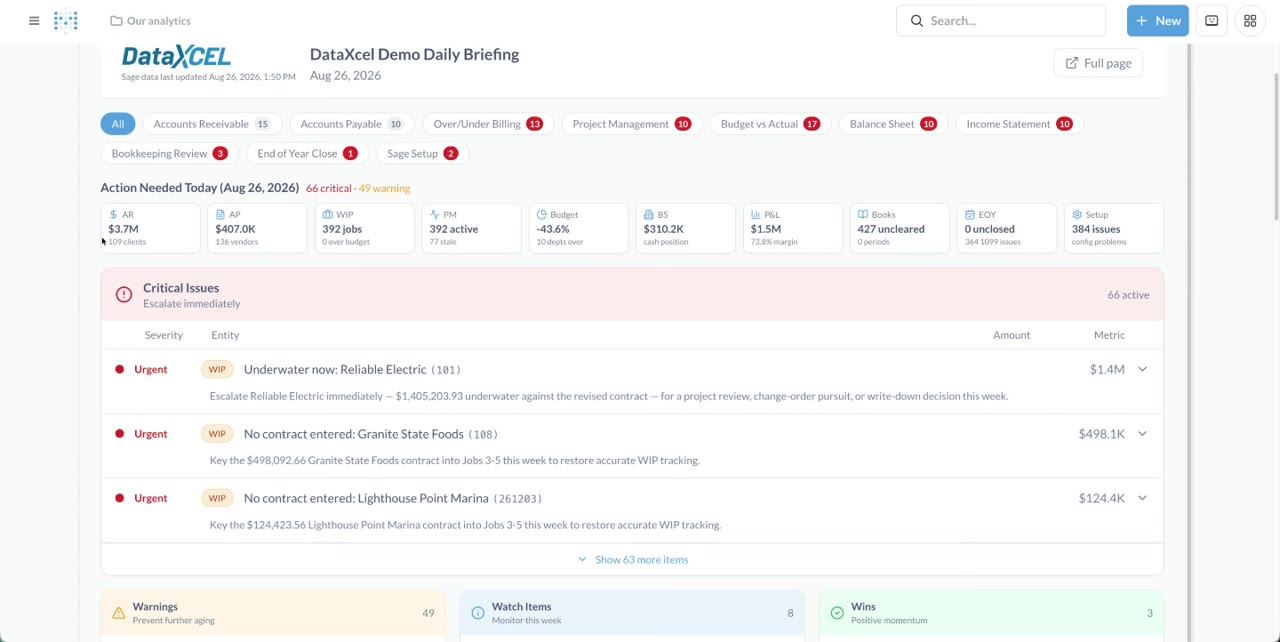Open the Full page link
Viewport: 1280px width, 642px height.
point(1098,63)
